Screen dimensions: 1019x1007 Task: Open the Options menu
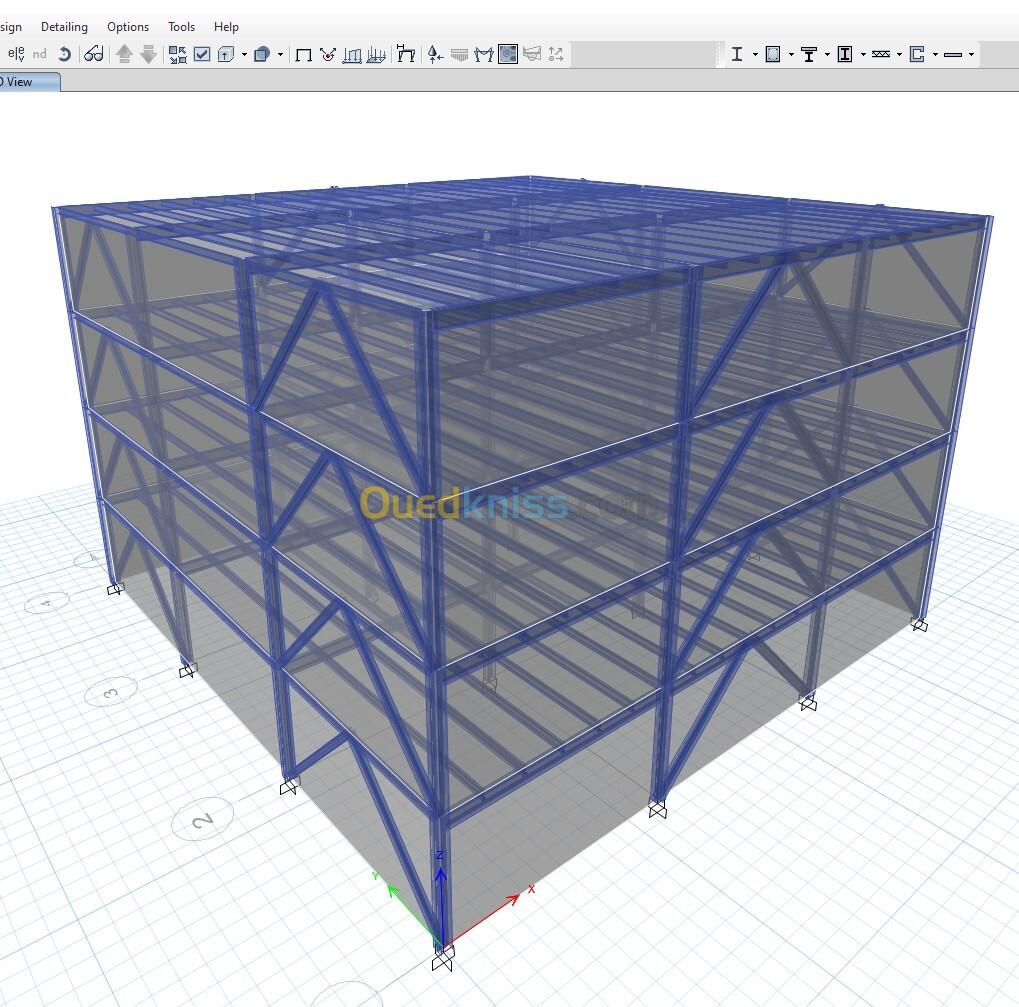point(128,27)
